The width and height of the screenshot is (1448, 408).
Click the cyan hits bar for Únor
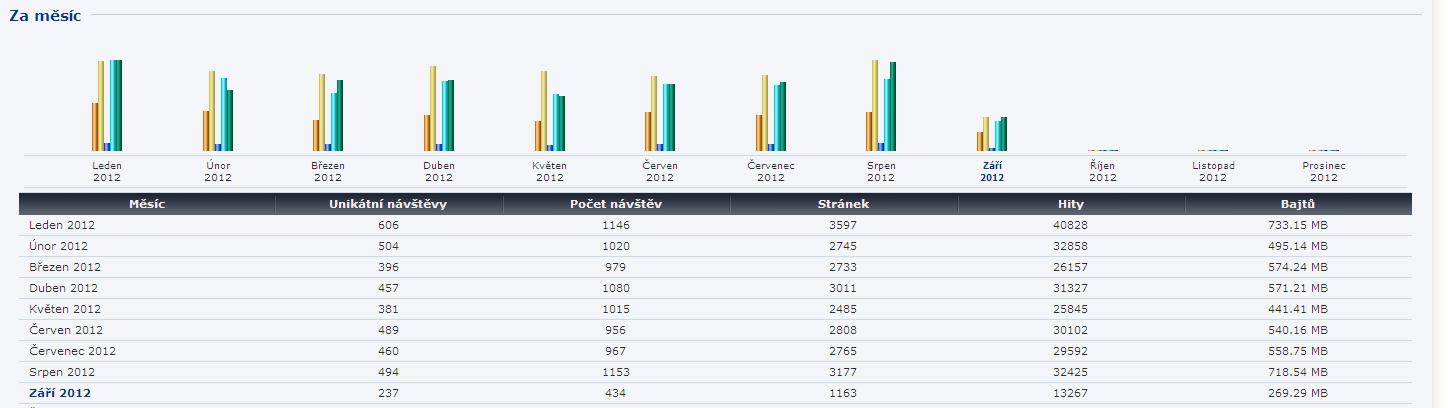pyautogui.click(x=224, y=114)
